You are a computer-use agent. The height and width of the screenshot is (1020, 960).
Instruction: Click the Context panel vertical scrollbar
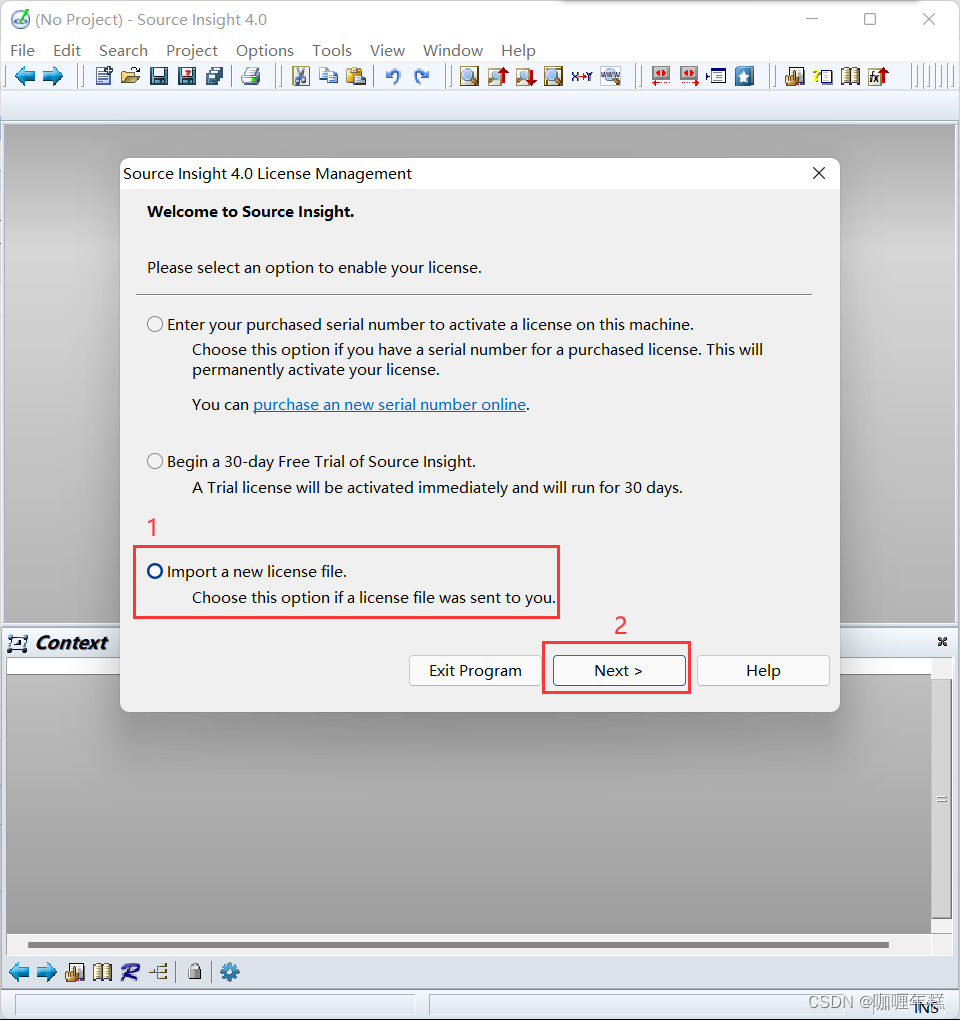(x=941, y=798)
